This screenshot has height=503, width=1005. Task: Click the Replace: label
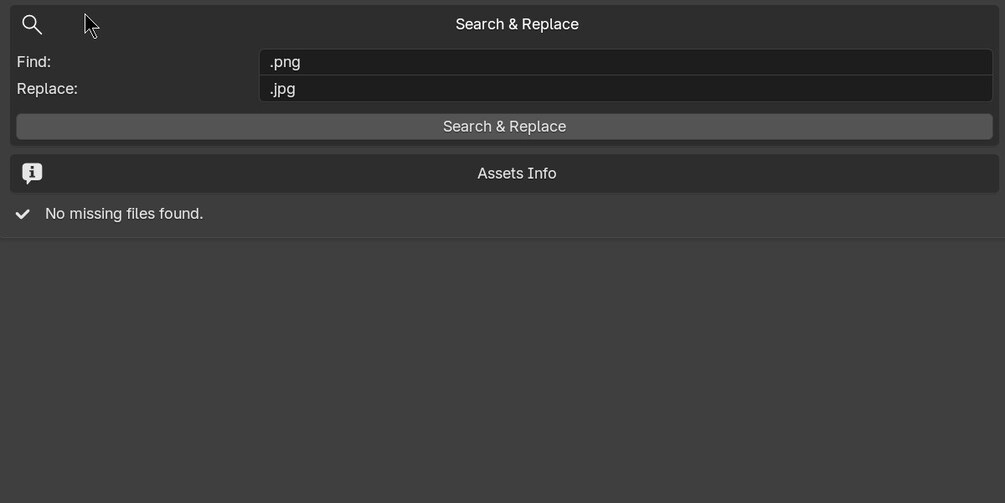[47, 88]
